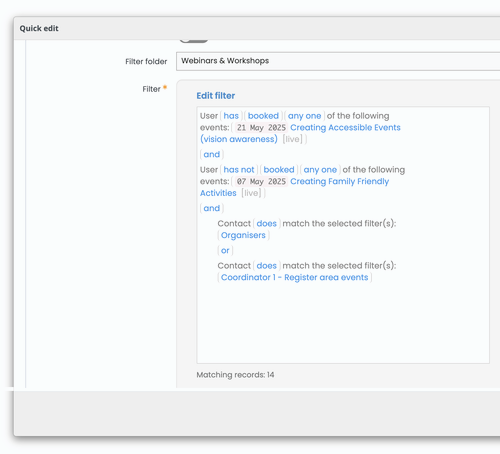Image resolution: width=500 pixels, height=454 pixels.
Task: Change the 'has not' operator
Action: [239, 170]
